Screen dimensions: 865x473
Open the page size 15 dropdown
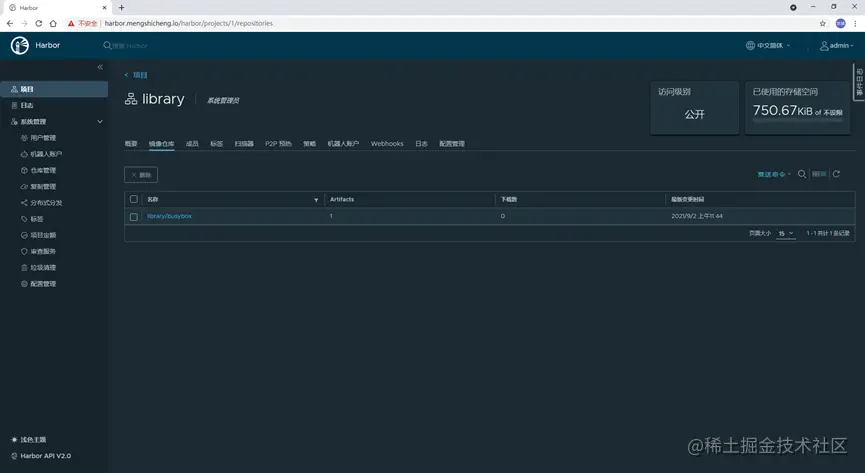[x=786, y=233]
